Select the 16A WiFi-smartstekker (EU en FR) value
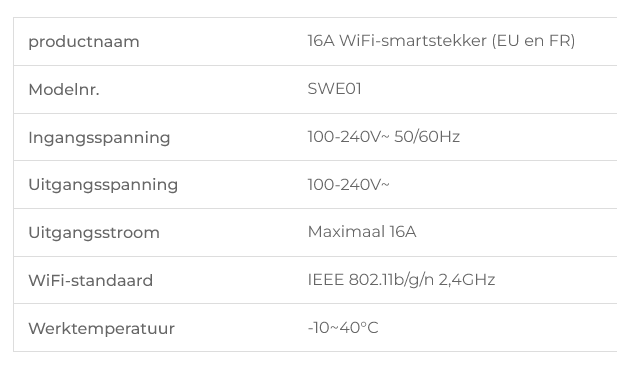This screenshot has height=387, width=617. tap(441, 41)
